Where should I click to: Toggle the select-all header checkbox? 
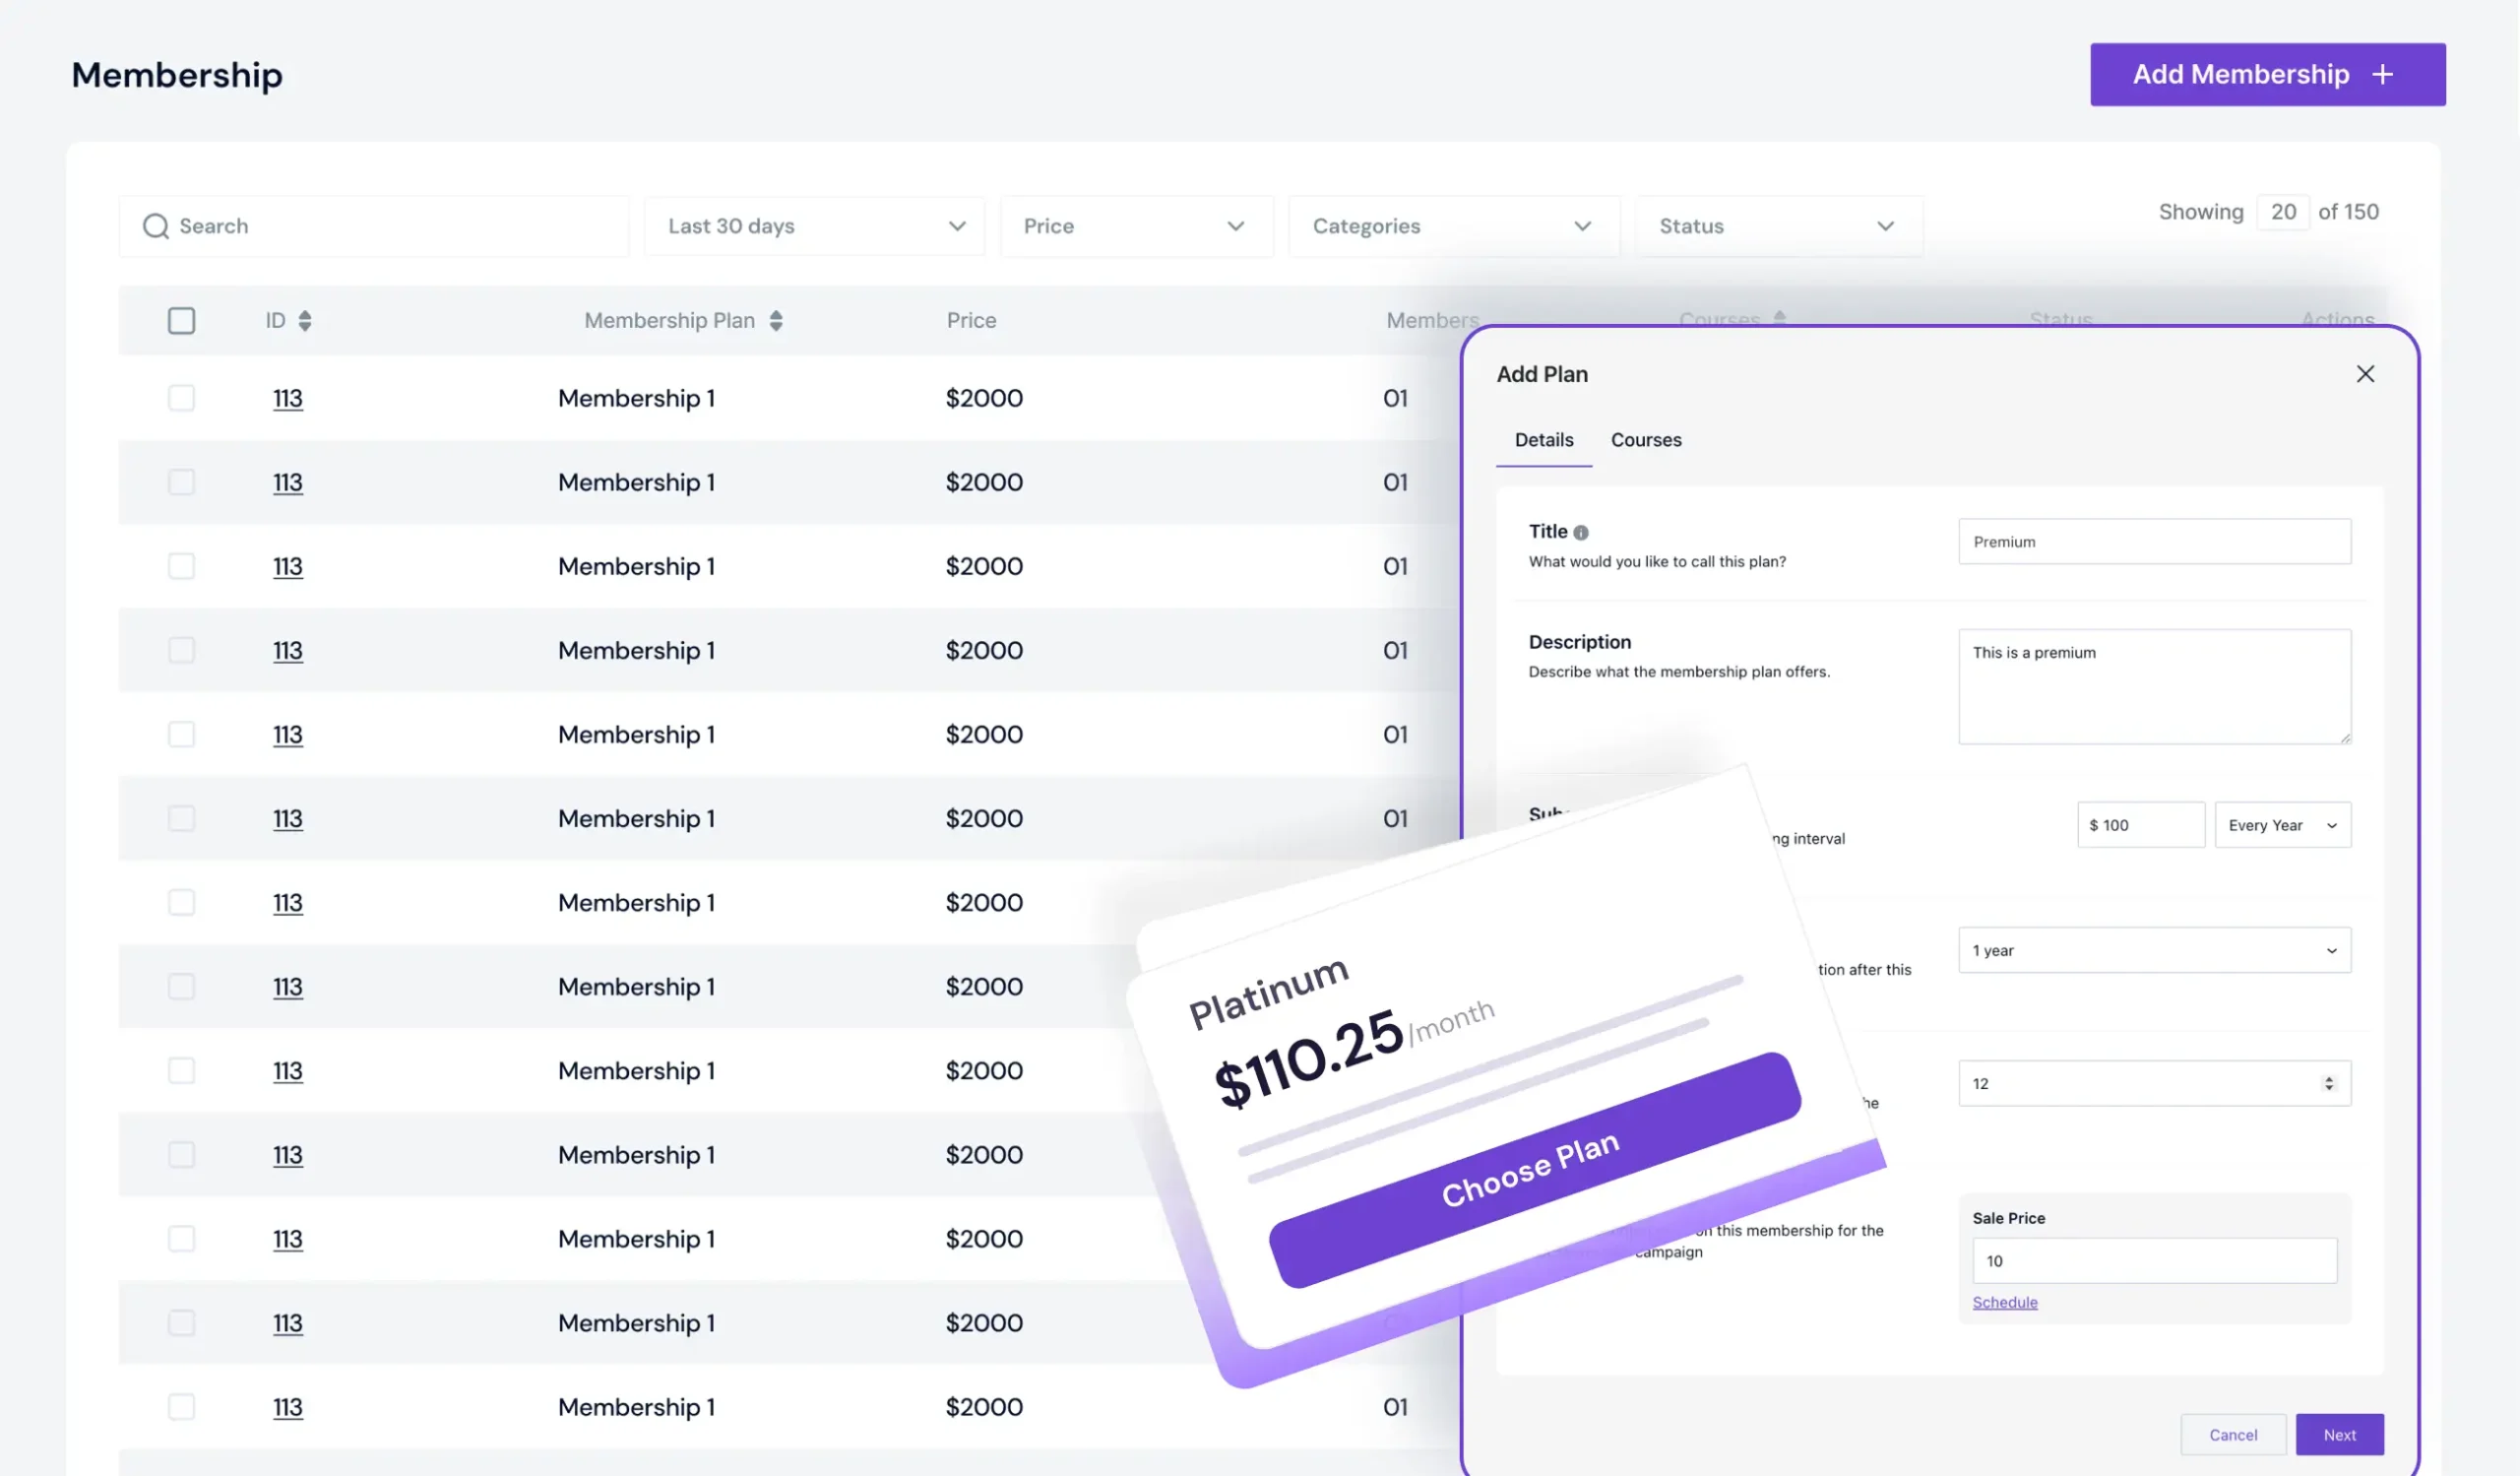click(x=181, y=320)
